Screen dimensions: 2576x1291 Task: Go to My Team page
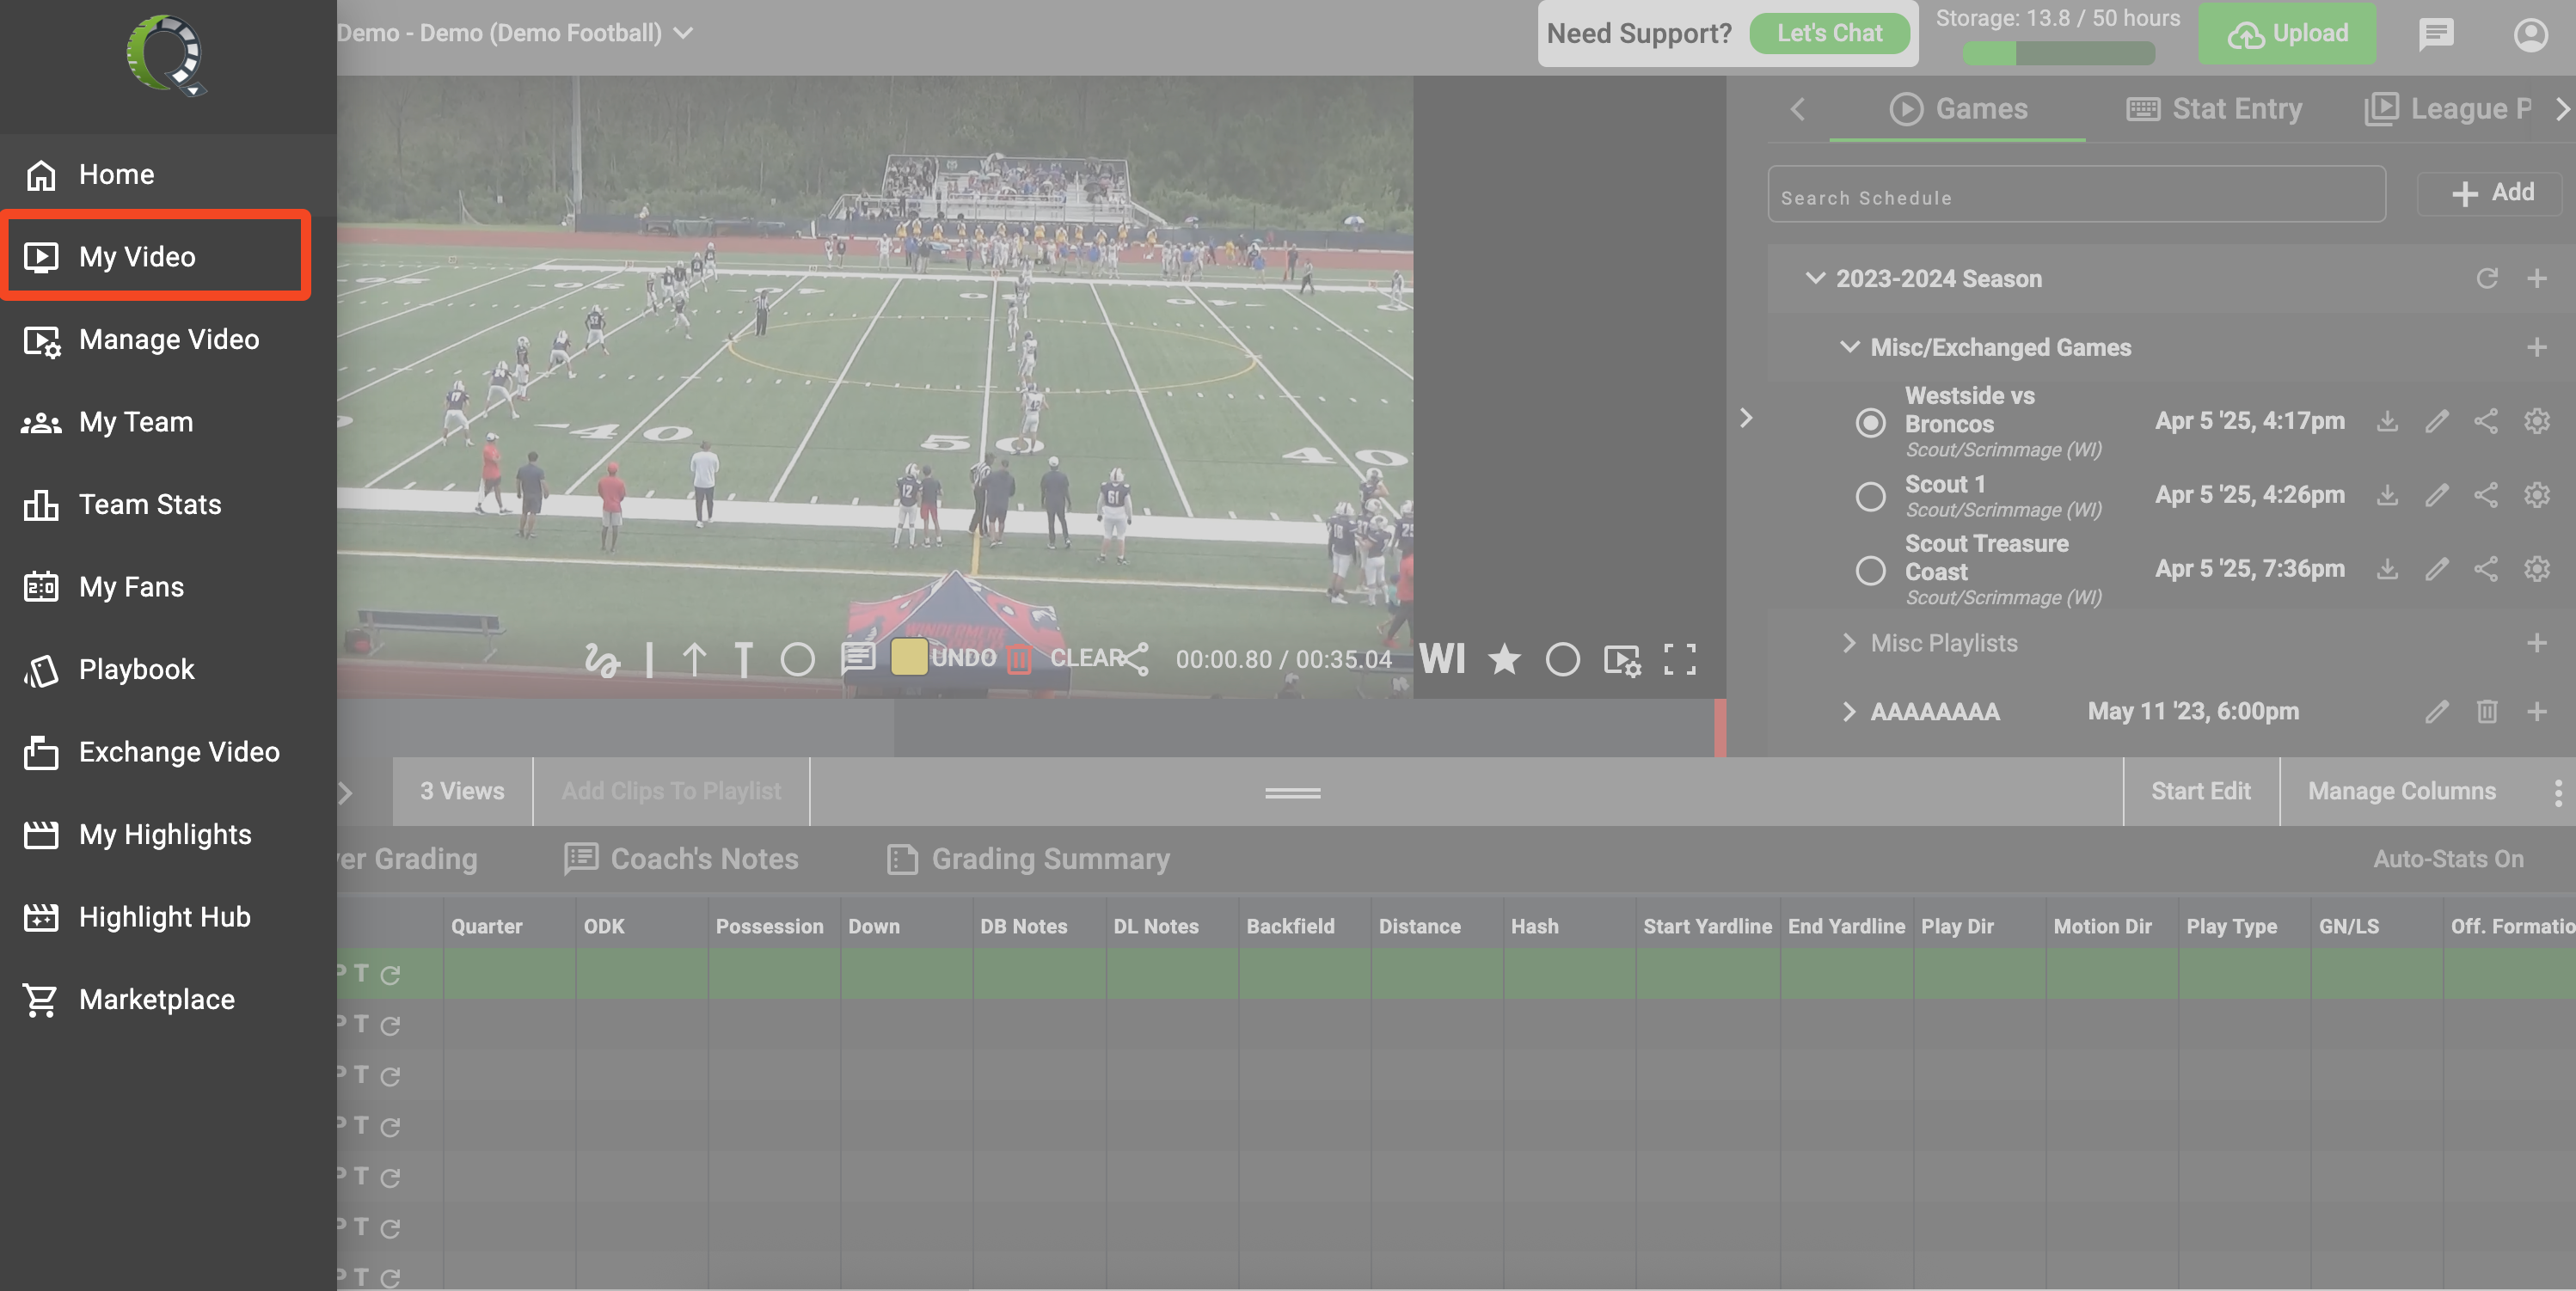pyautogui.click(x=168, y=421)
